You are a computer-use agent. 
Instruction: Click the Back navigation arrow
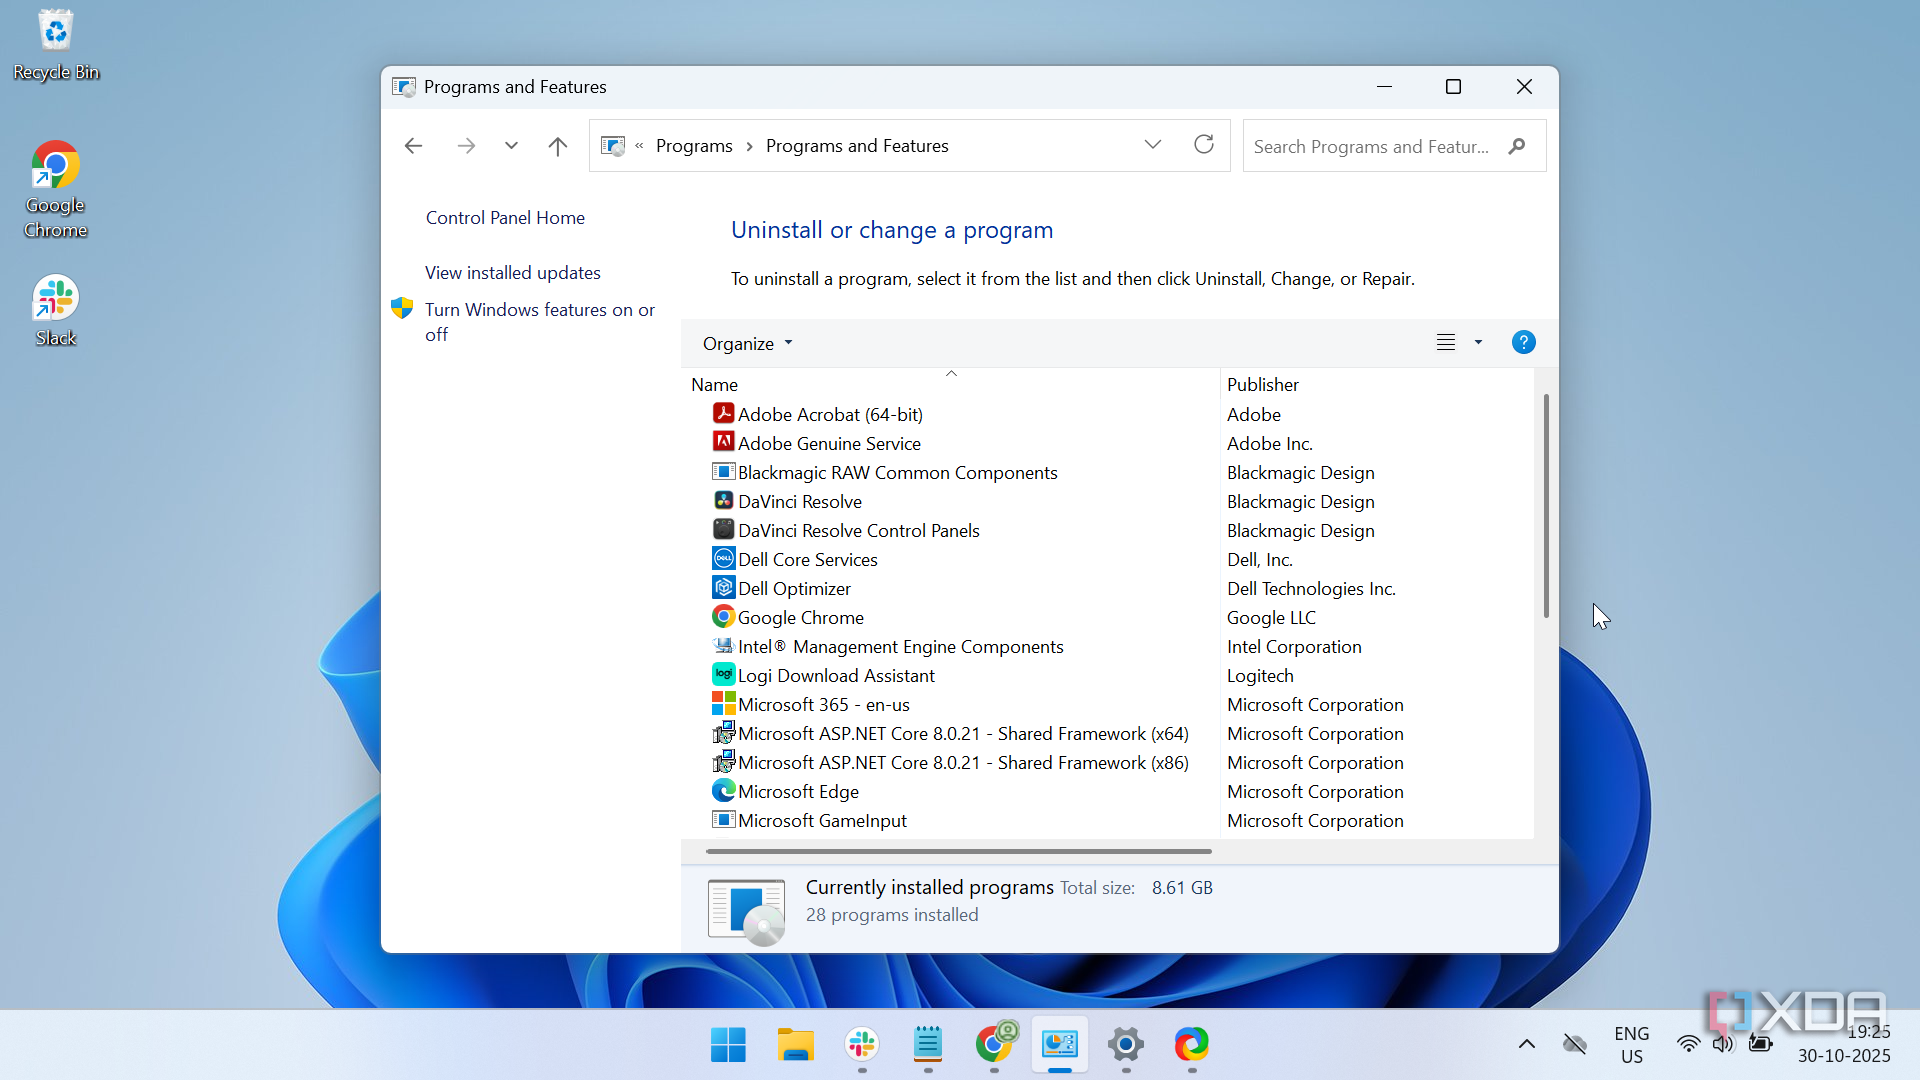[413, 146]
